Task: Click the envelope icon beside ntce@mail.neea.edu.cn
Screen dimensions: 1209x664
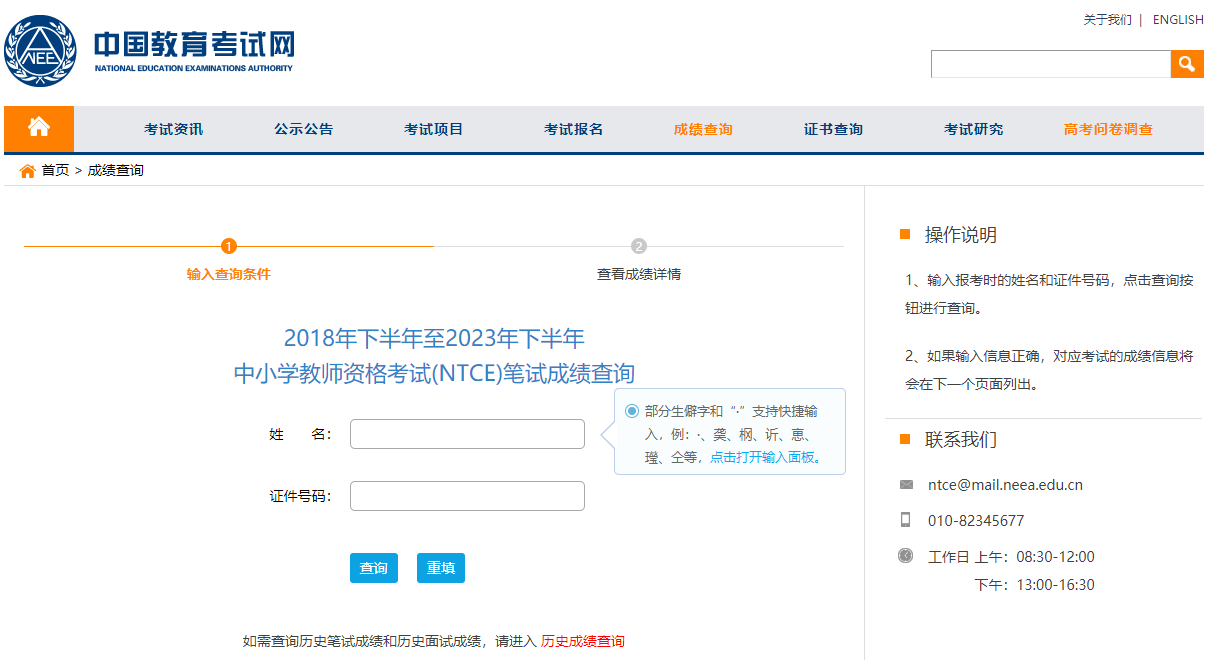Action: 905,483
